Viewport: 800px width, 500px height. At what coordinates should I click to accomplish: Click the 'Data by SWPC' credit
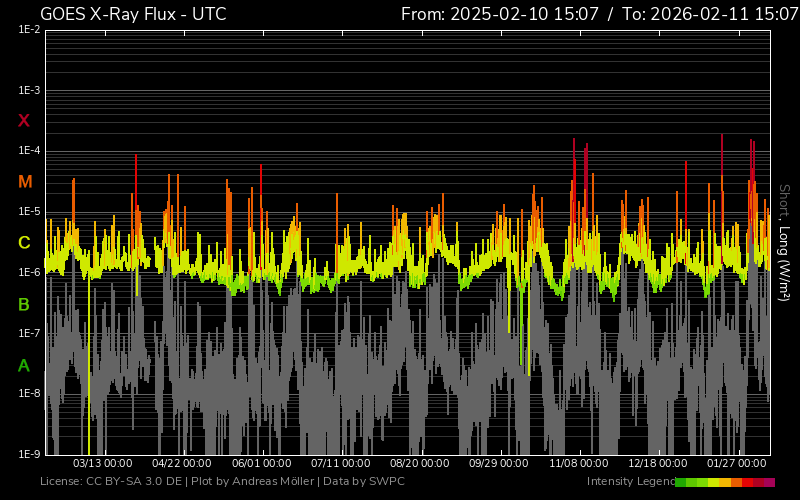(364, 481)
